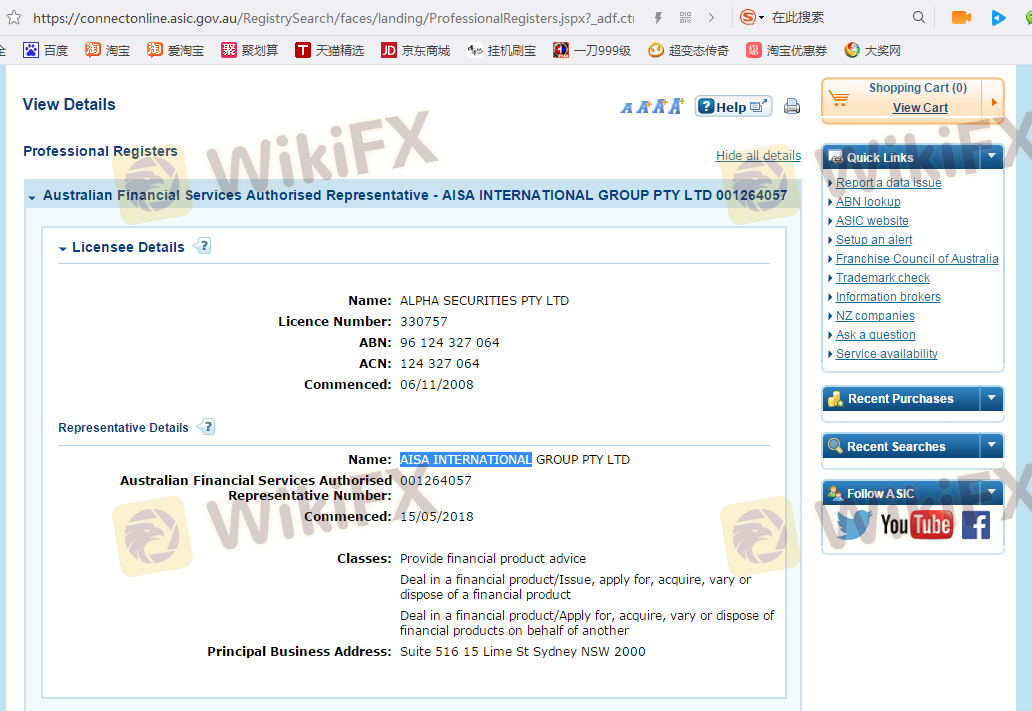Viewport: 1032px width, 711px height.
Task: Click the Hide all details link
Action: (x=758, y=155)
